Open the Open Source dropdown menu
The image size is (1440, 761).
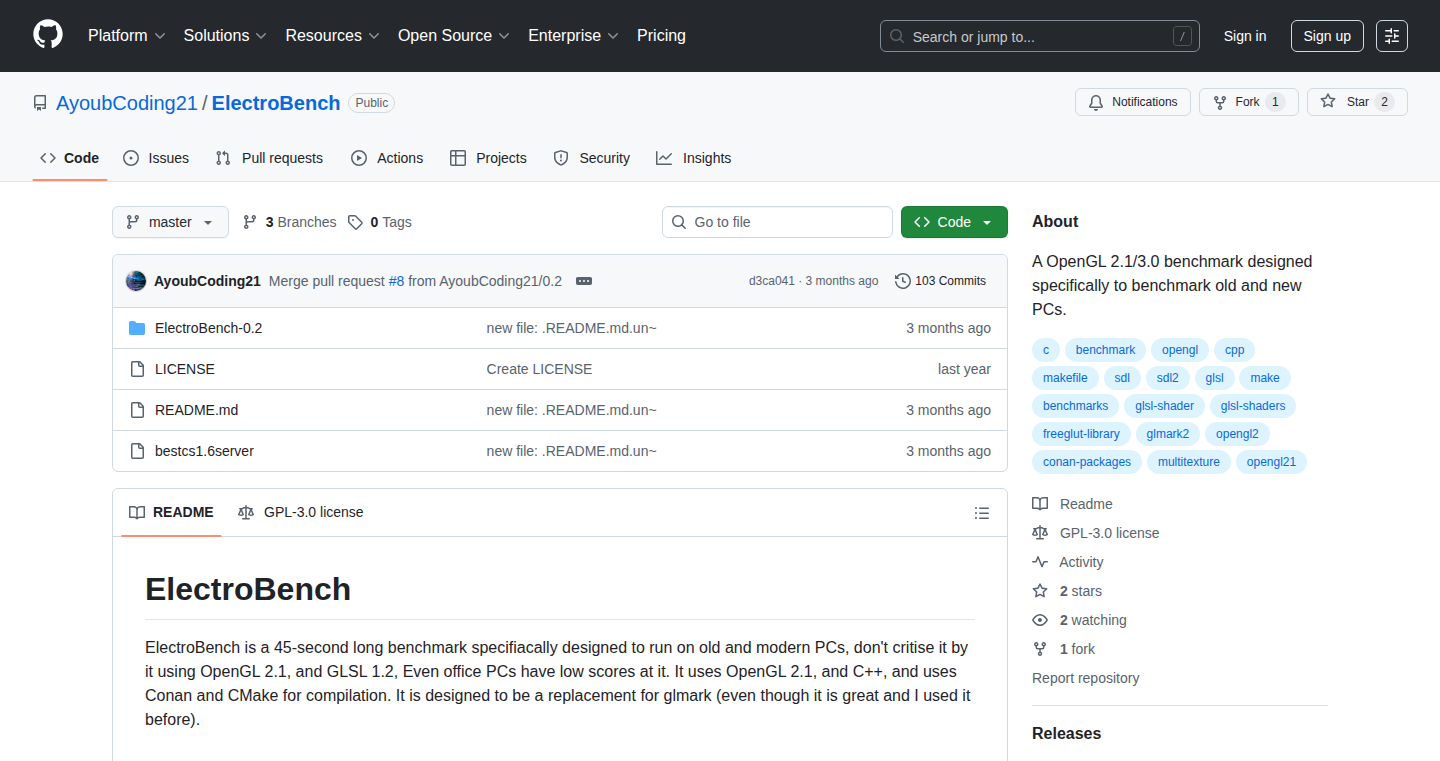coord(454,36)
